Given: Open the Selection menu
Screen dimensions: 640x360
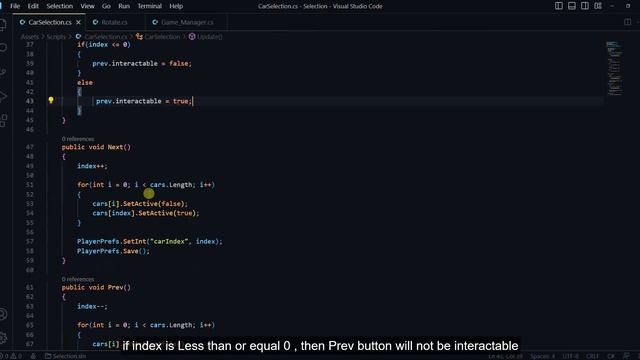Looking at the screenshot, I should tap(60, 6).
